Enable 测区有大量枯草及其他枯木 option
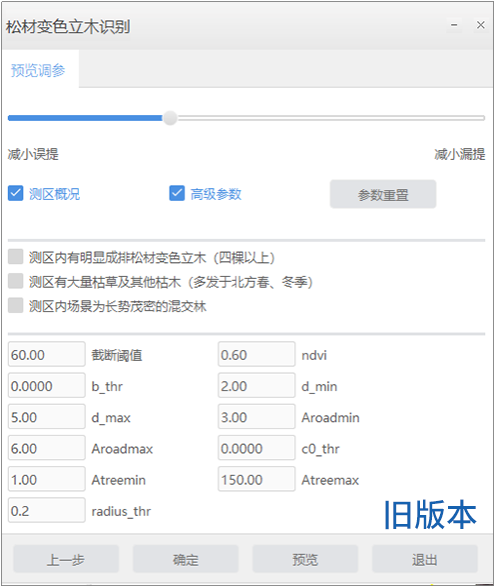 [16, 281]
